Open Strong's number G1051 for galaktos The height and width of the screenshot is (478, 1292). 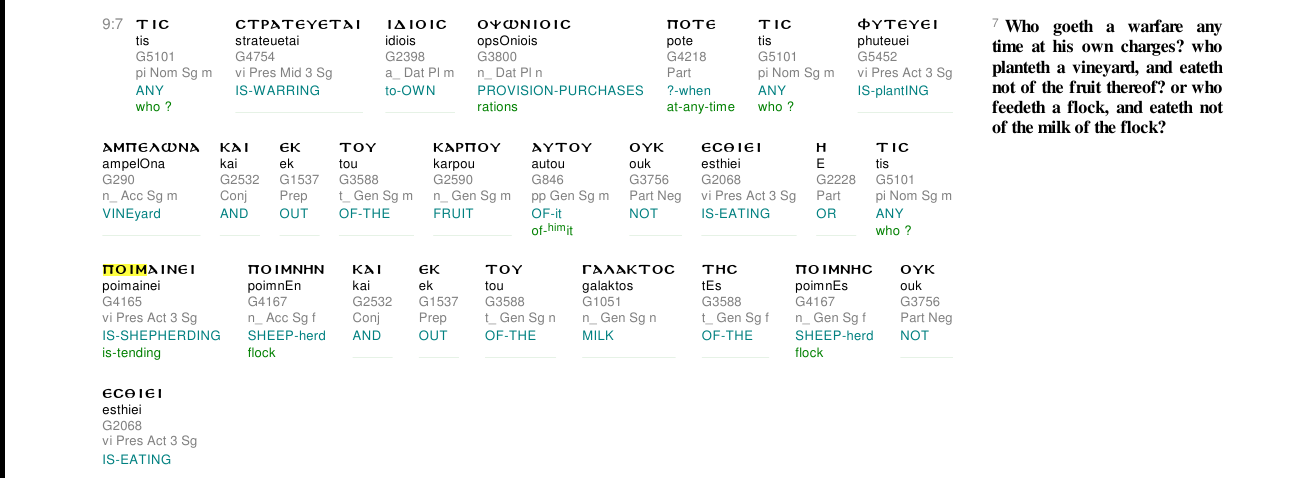coord(601,302)
